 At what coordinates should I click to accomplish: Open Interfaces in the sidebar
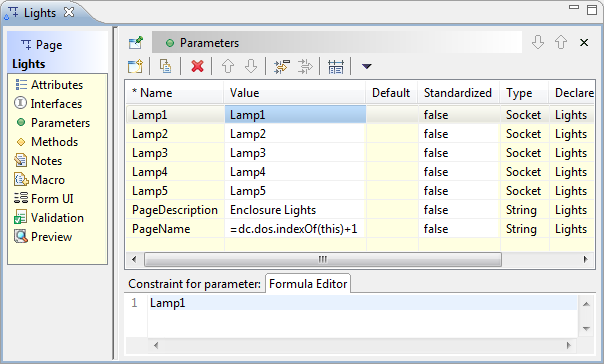56,104
